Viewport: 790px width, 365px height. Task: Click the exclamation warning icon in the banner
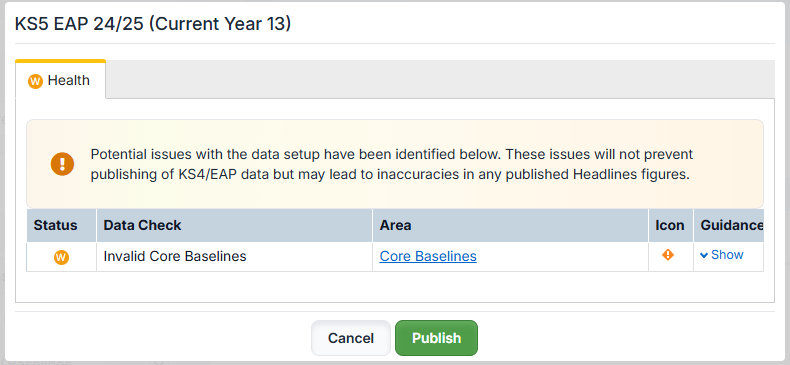tap(62, 163)
